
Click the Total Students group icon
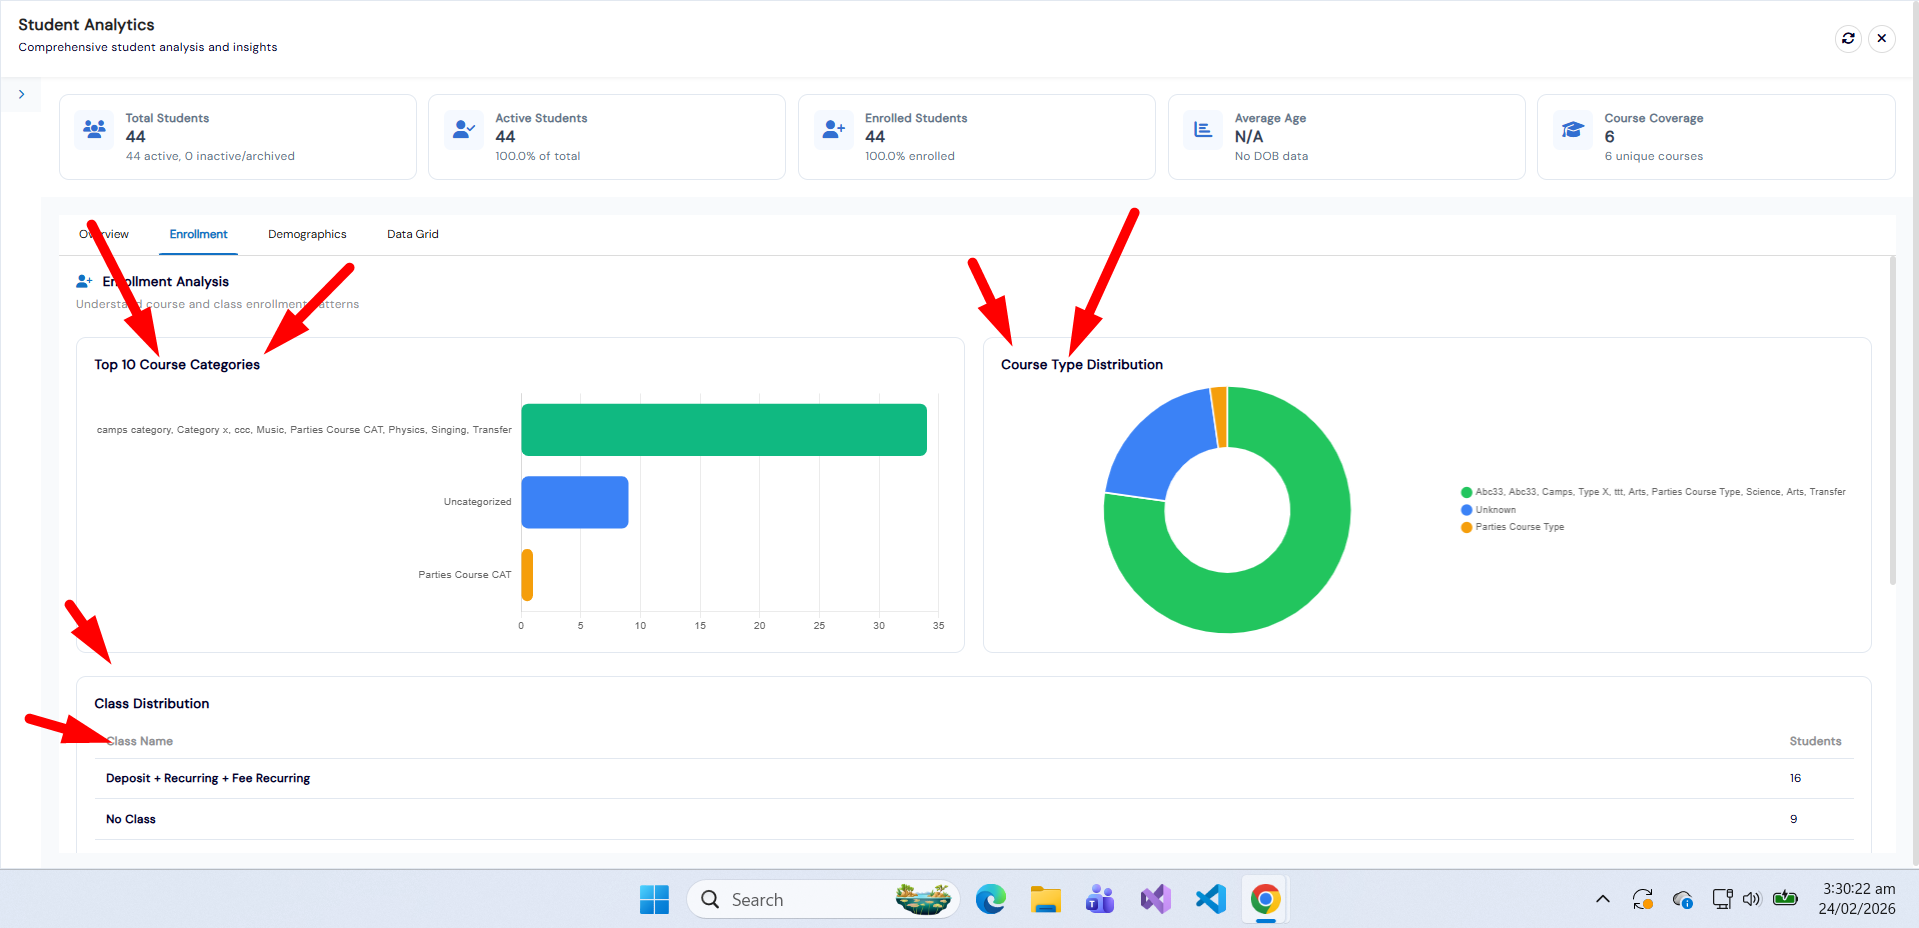tap(94, 129)
